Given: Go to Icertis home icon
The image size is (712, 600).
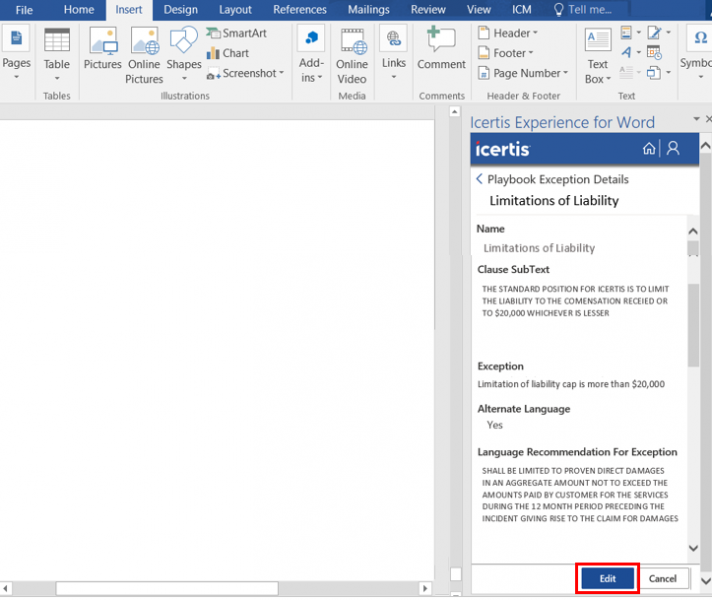Looking at the screenshot, I should (649, 149).
